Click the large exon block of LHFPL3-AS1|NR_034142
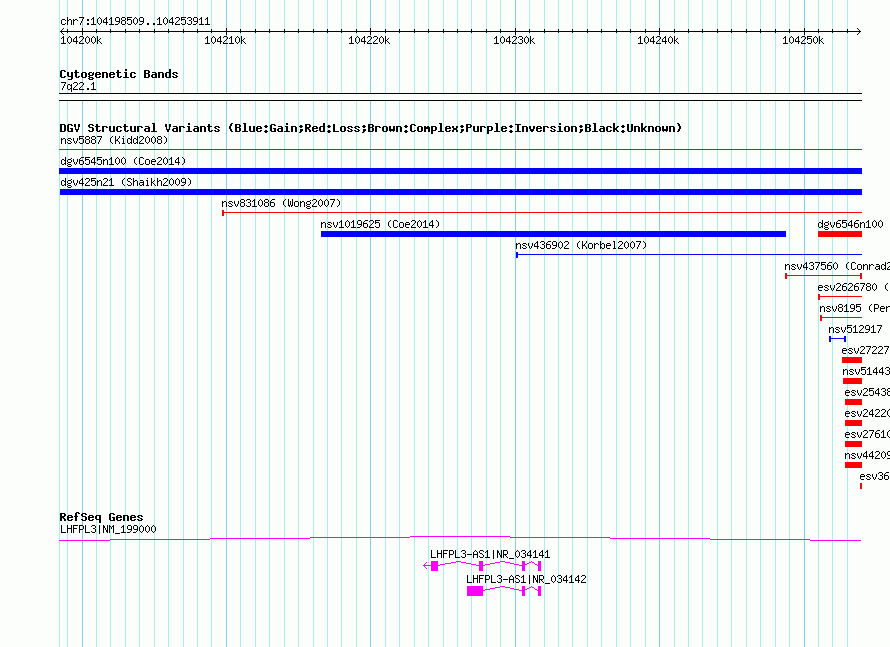 (x=475, y=591)
